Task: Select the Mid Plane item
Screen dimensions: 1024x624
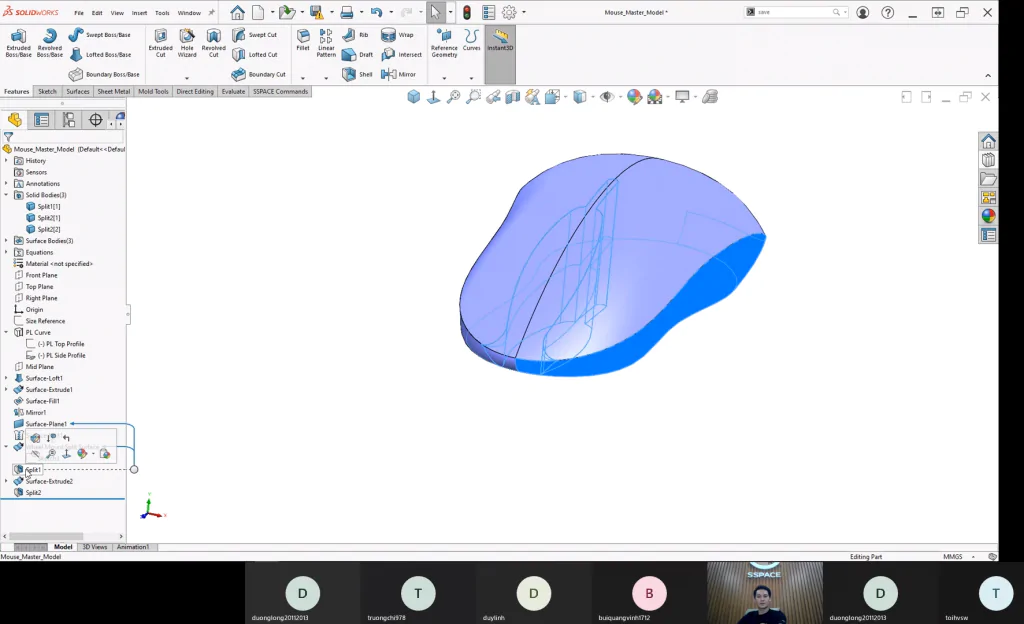Action: point(39,367)
